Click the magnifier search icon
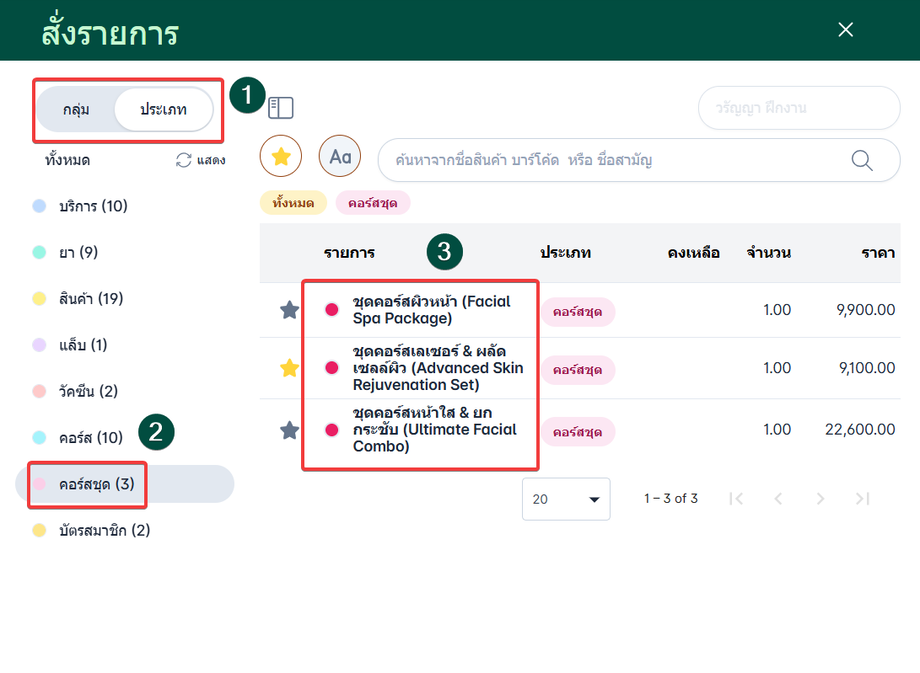Screen dimensions: 920x673 862,160
